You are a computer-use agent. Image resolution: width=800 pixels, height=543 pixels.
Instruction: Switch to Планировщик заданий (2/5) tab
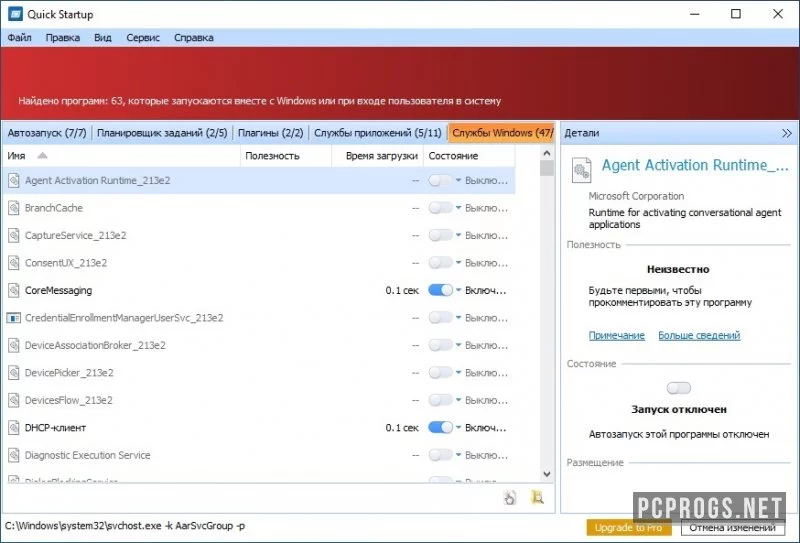162,133
